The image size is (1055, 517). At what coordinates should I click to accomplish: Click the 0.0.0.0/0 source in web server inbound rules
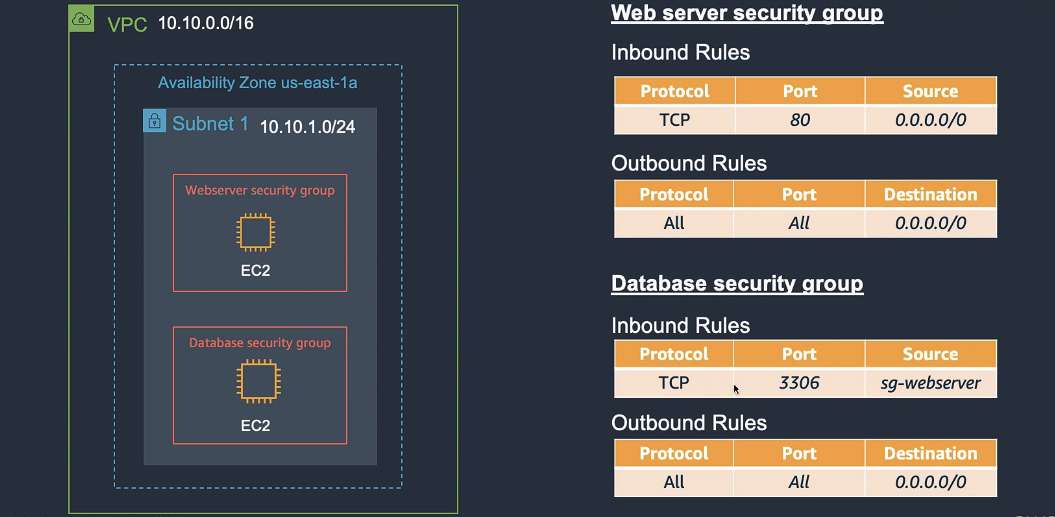coord(930,120)
